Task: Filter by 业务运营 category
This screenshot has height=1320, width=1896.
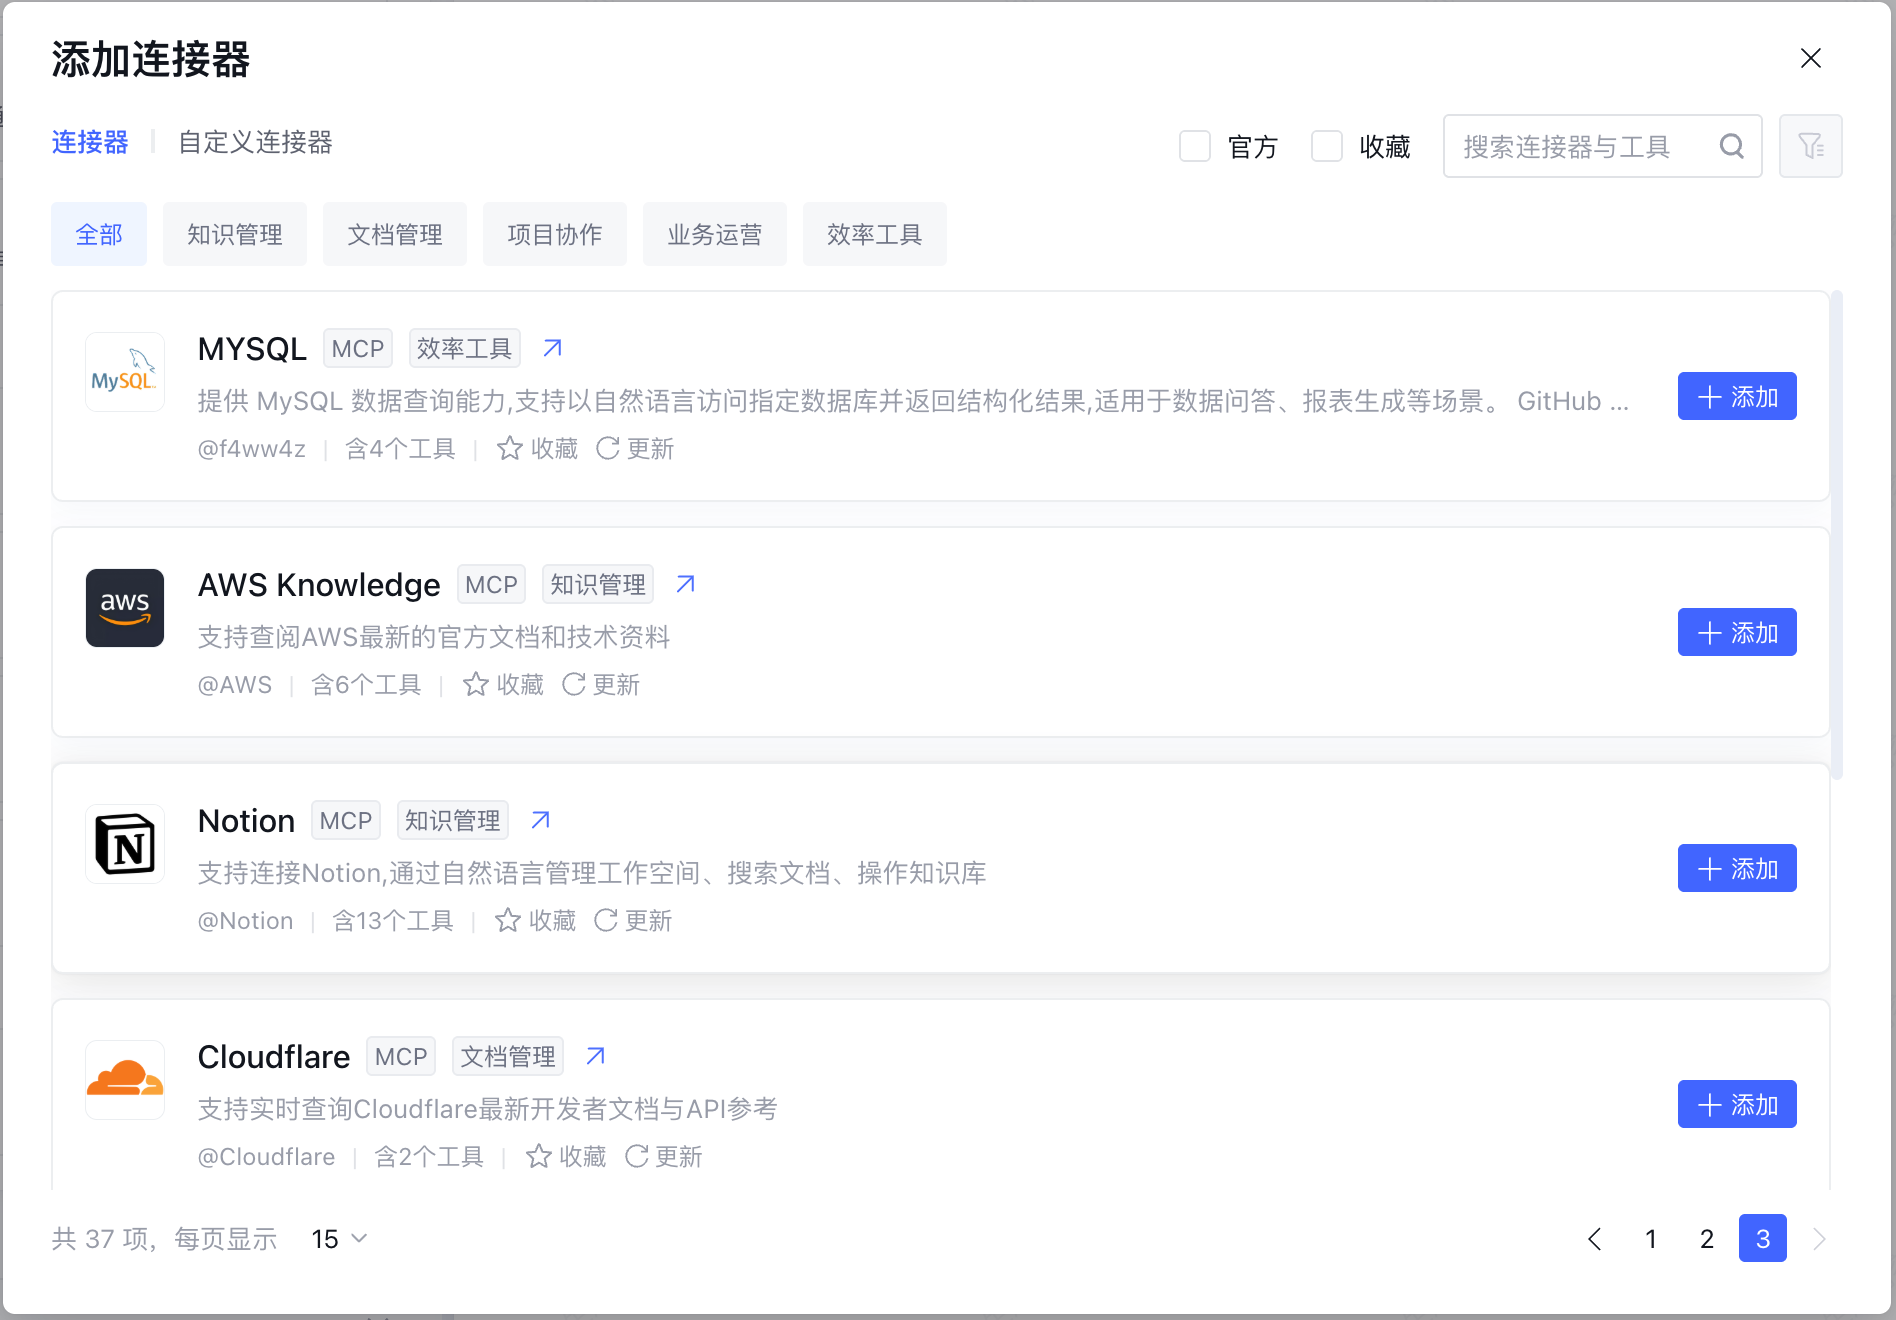Action: (715, 234)
